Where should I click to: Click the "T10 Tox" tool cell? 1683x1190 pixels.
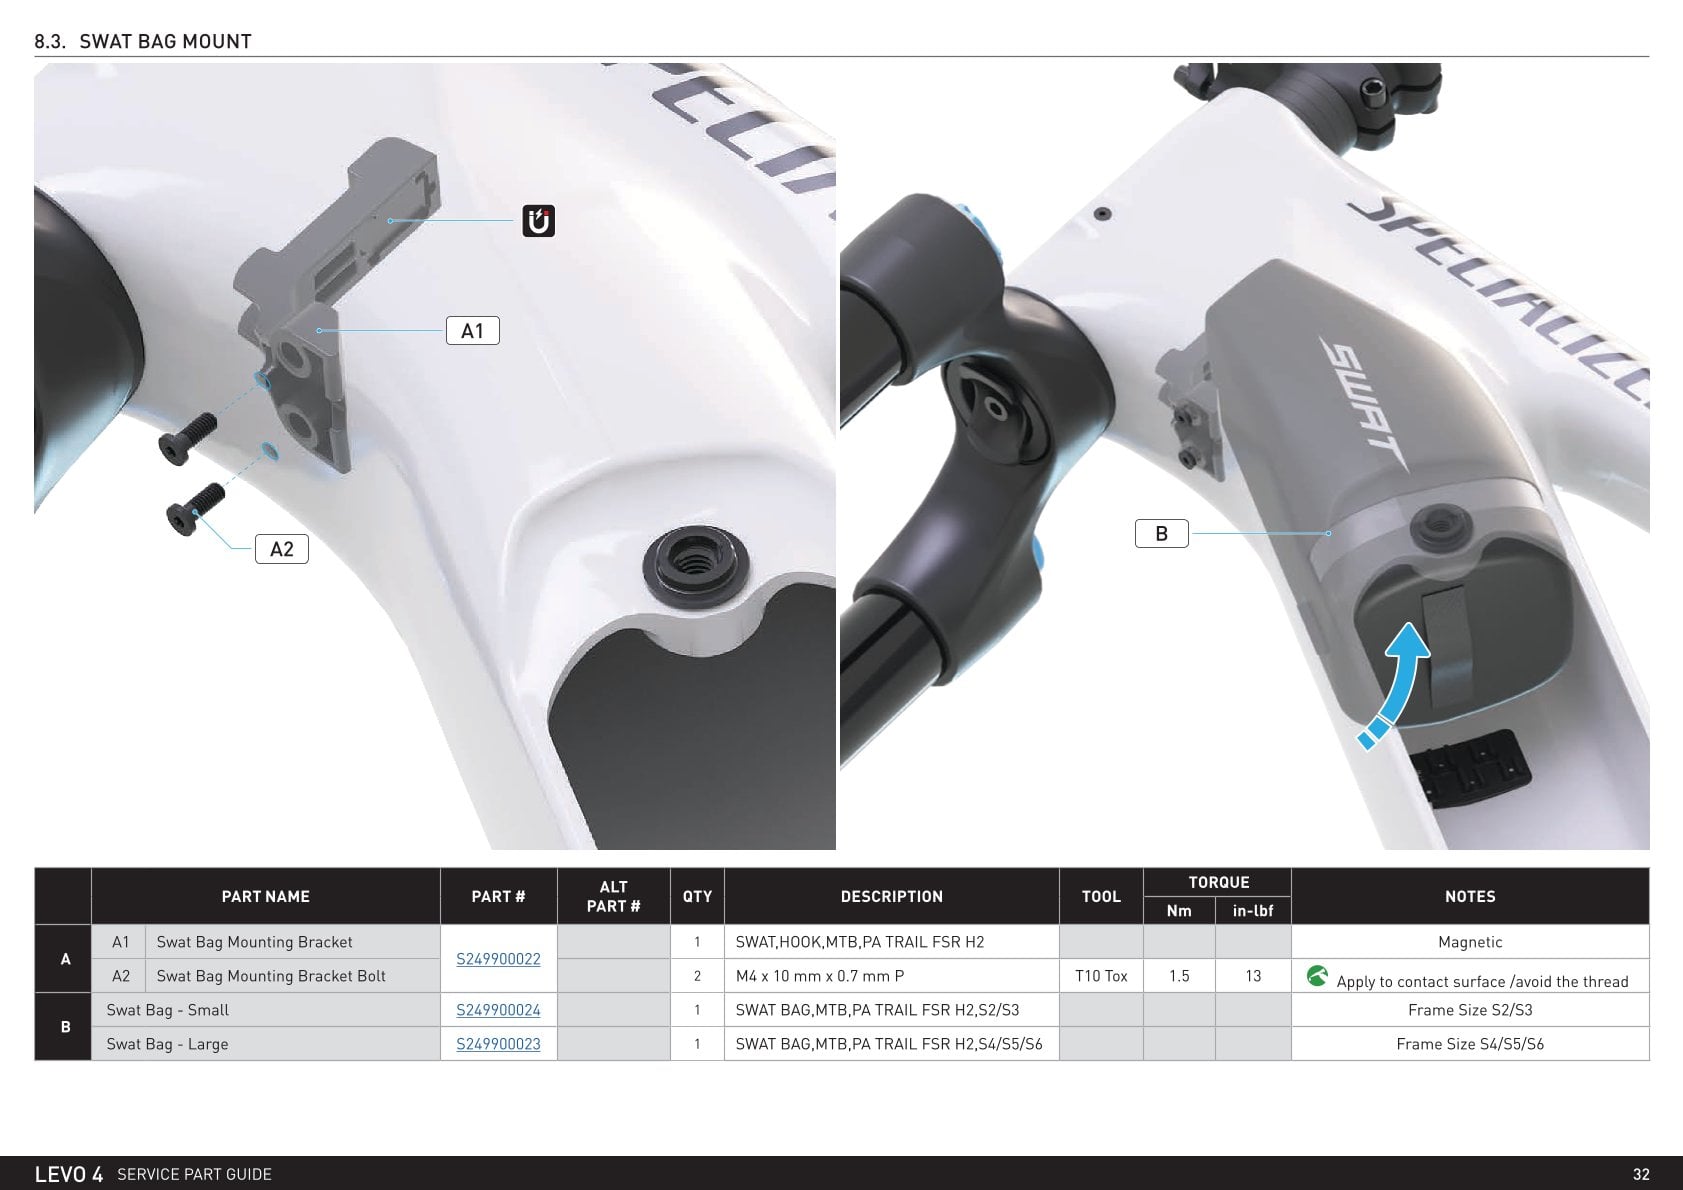pyautogui.click(x=1101, y=976)
